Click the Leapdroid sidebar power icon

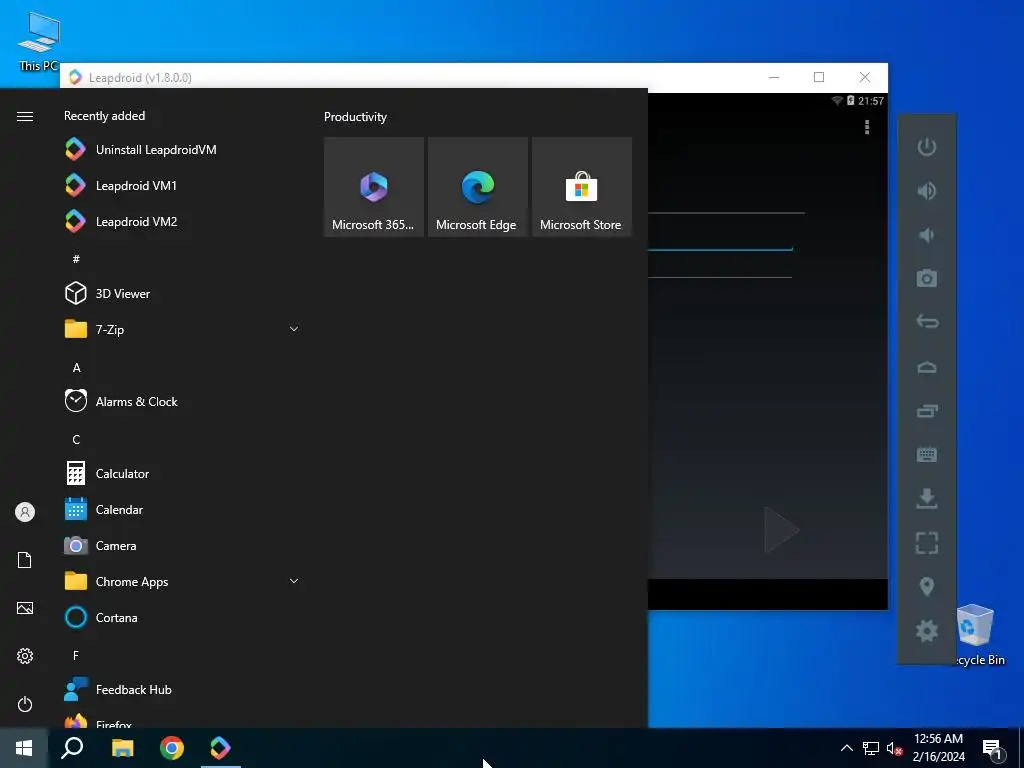click(927, 147)
